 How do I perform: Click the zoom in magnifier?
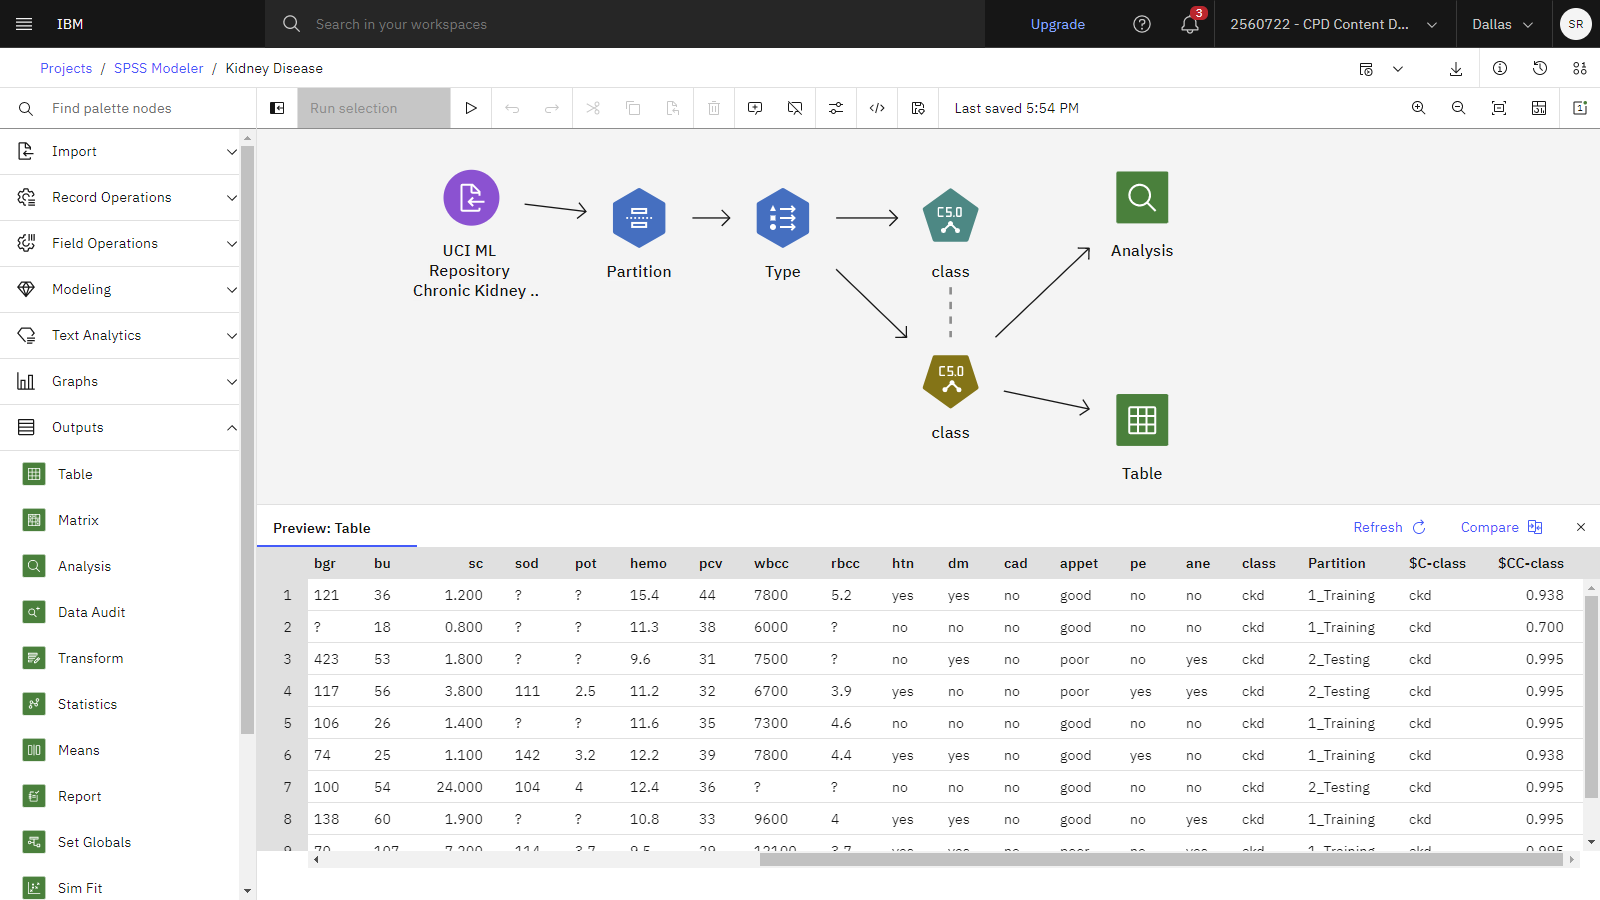(x=1418, y=108)
